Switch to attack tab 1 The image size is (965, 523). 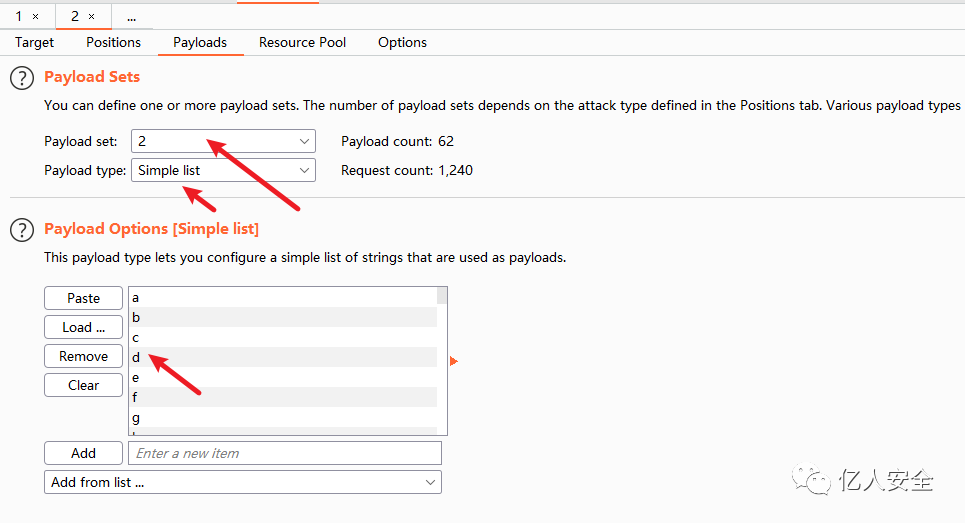19,17
